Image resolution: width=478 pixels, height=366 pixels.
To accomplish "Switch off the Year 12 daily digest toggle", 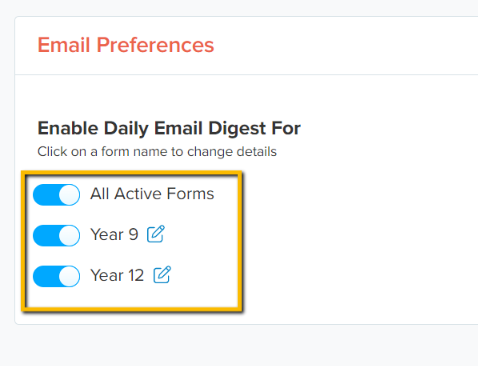I will point(56,276).
